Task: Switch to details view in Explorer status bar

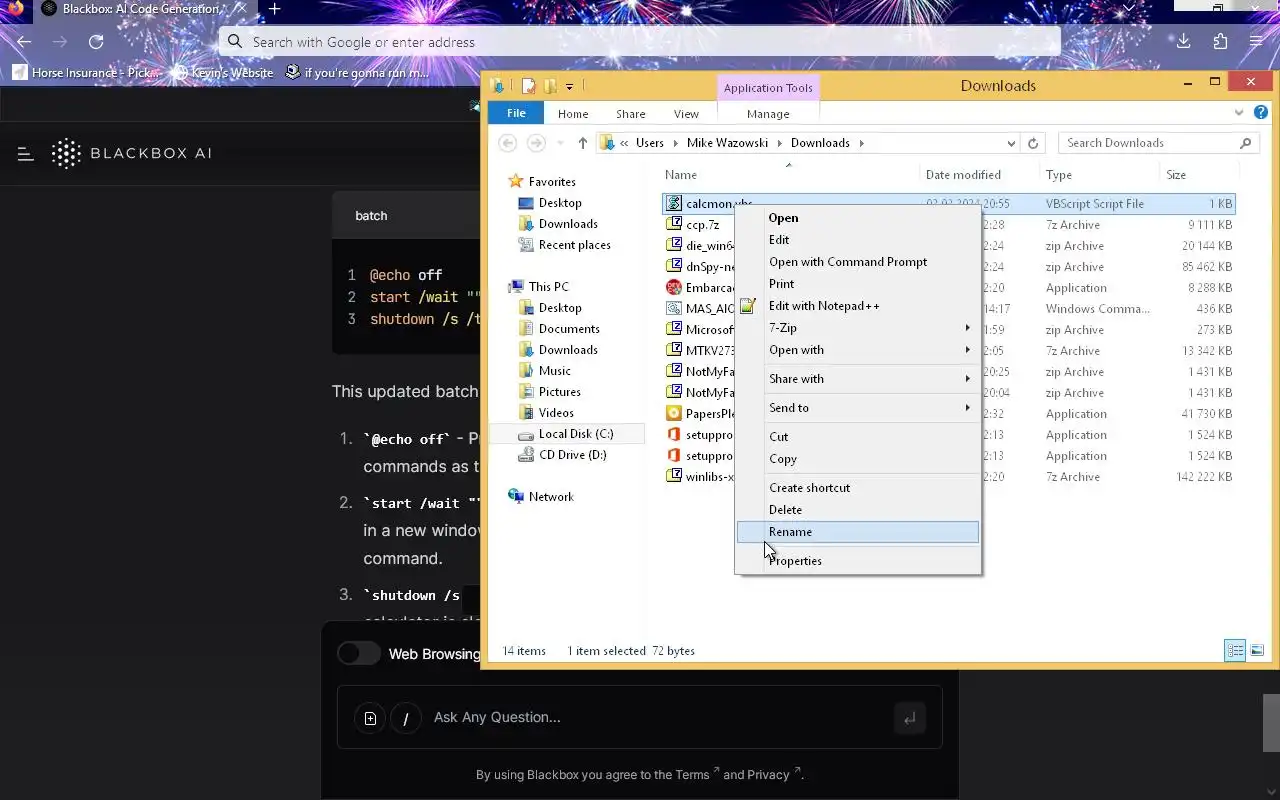Action: 1236,650
